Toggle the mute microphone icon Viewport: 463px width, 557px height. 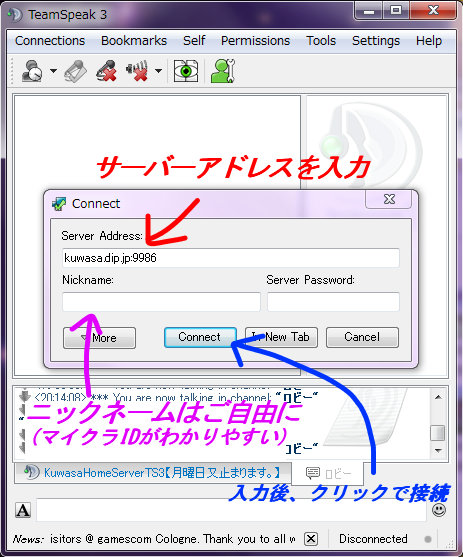(x=107, y=71)
